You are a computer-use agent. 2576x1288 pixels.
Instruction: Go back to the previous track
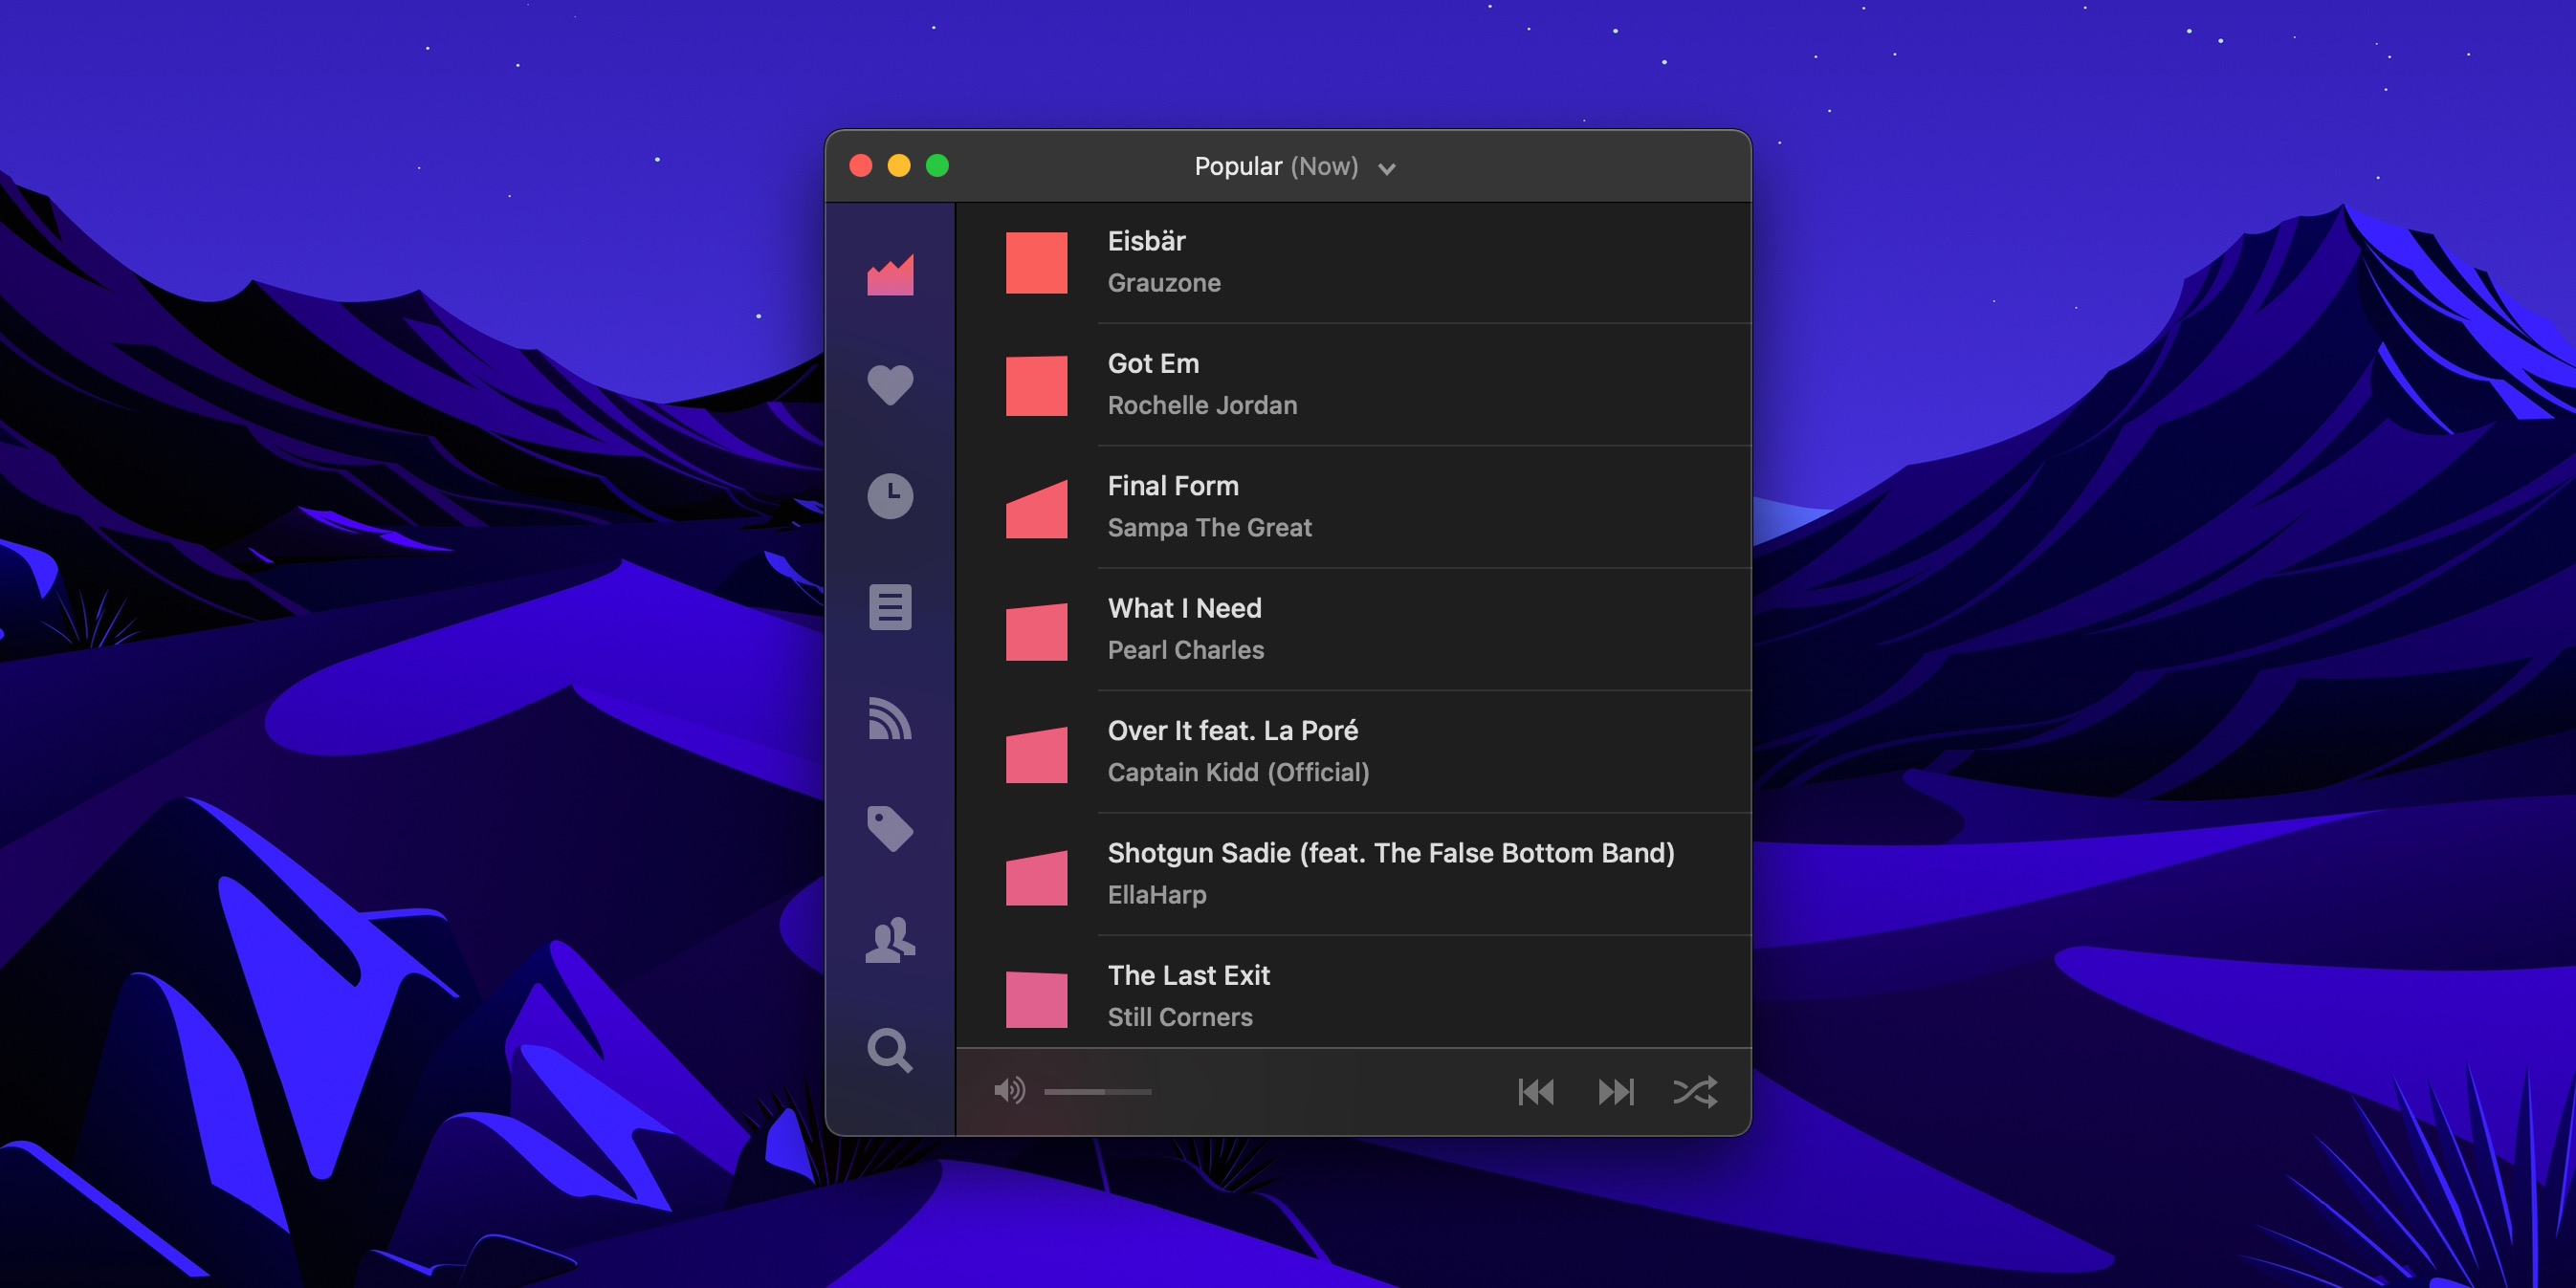click(1536, 1091)
